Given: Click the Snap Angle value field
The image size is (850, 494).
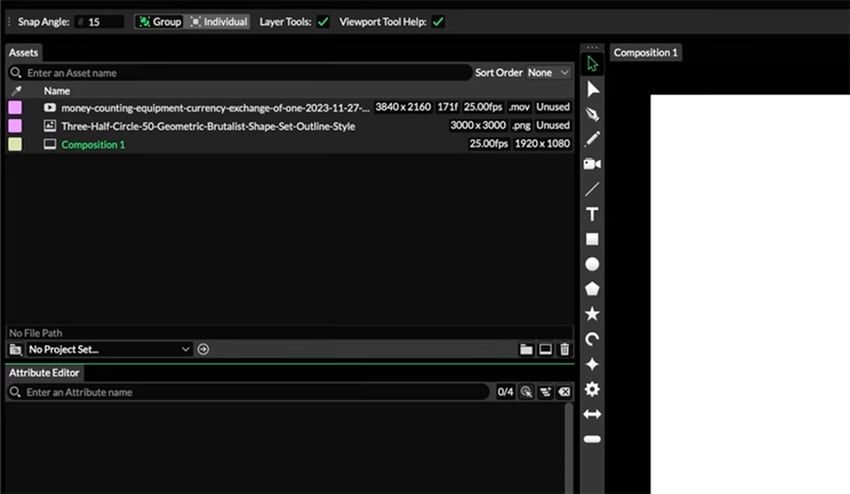Looking at the screenshot, I should click(99, 22).
